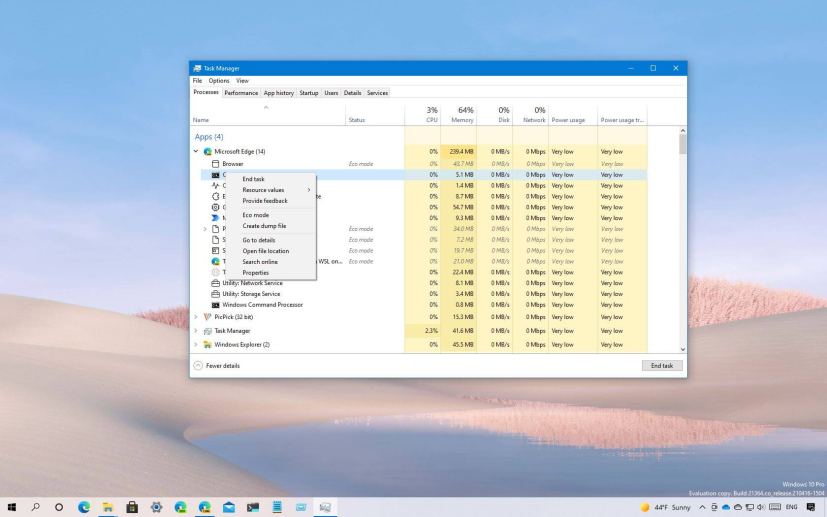Image resolution: width=827 pixels, height=517 pixels.
Task: Click the Fewer details arrow icon
Action: [x=198, y=366]
